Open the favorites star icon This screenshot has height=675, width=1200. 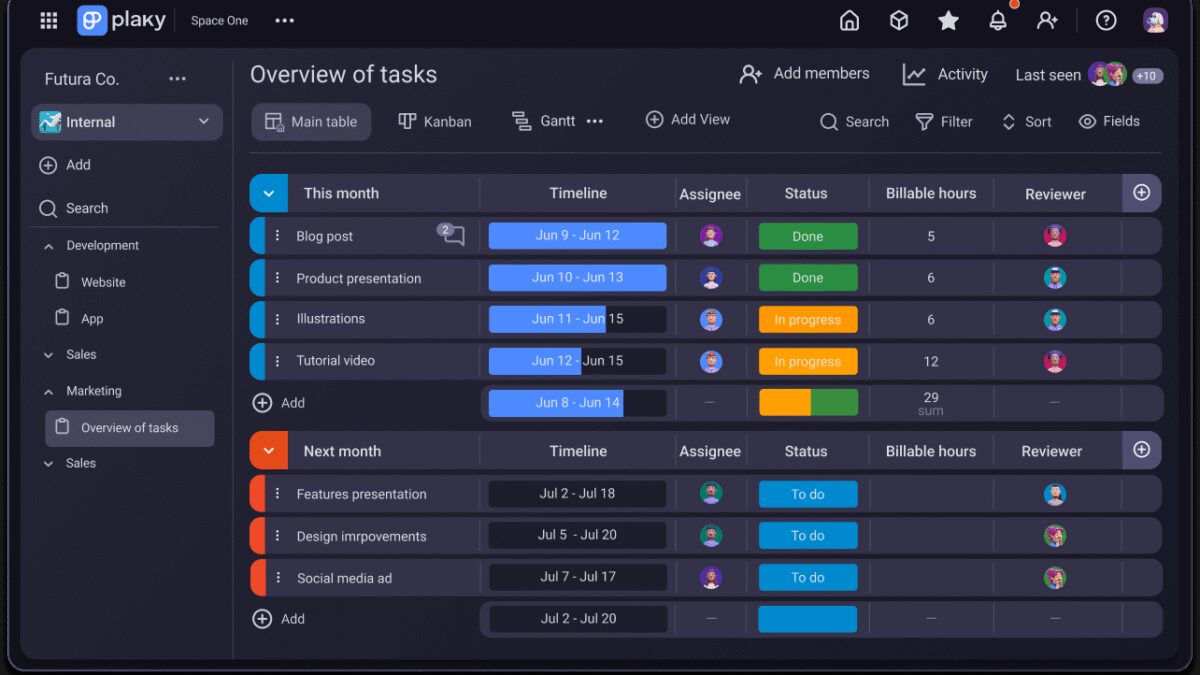coord(948,21)
